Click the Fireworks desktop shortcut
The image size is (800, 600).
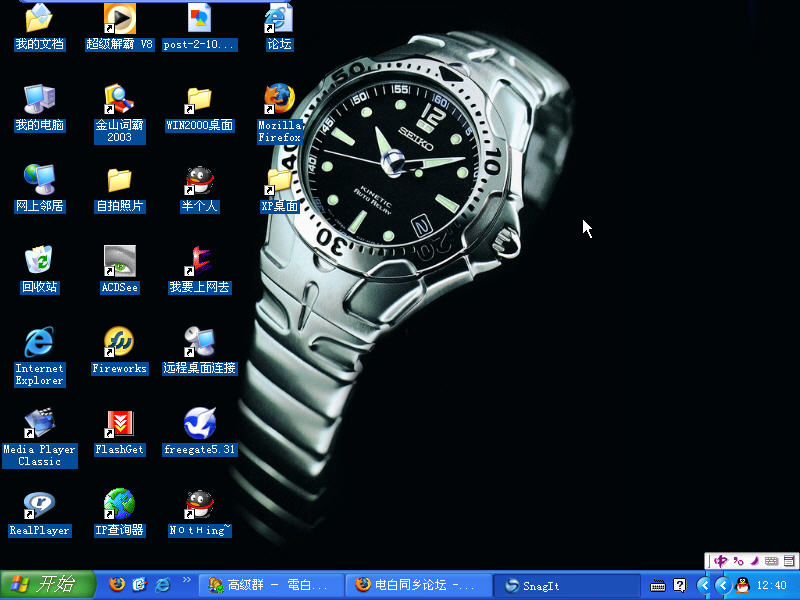119,343
